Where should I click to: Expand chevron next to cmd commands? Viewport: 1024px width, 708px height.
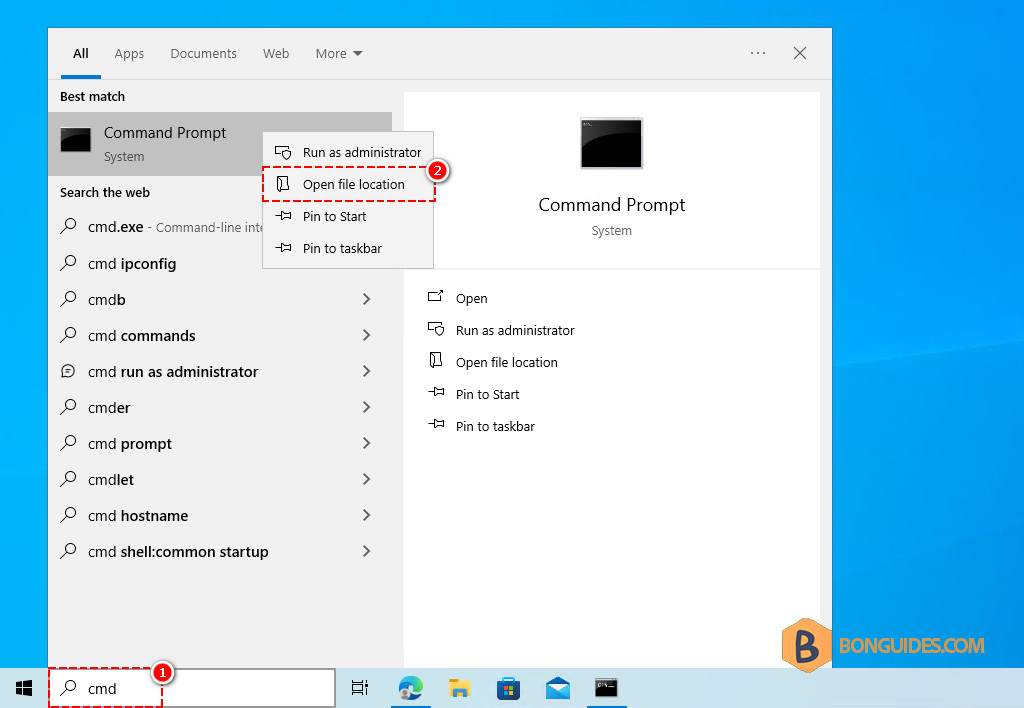[x=366, y=335]
